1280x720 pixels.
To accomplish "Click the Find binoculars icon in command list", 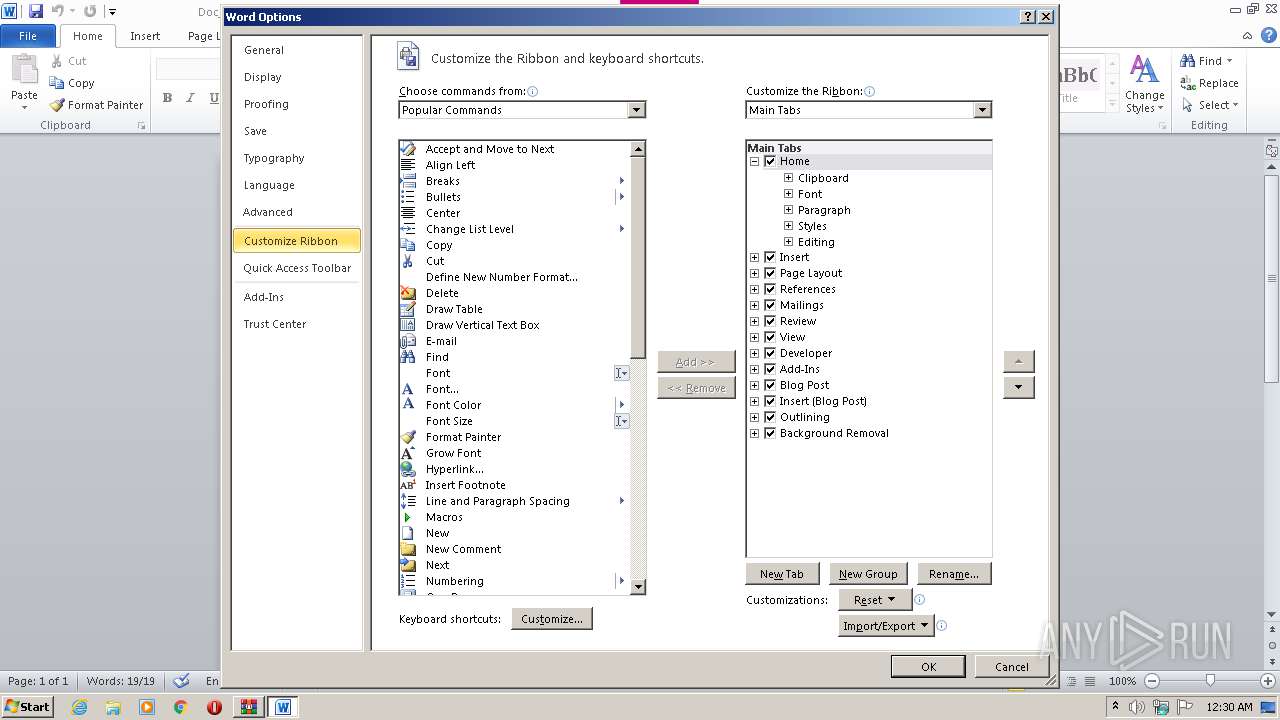I will (408, 357).
